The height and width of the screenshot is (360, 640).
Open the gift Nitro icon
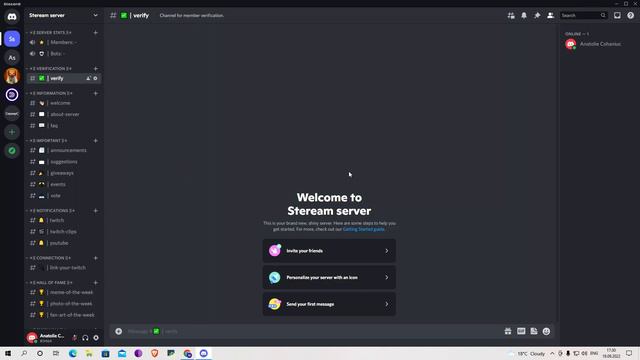click(508, 331)
